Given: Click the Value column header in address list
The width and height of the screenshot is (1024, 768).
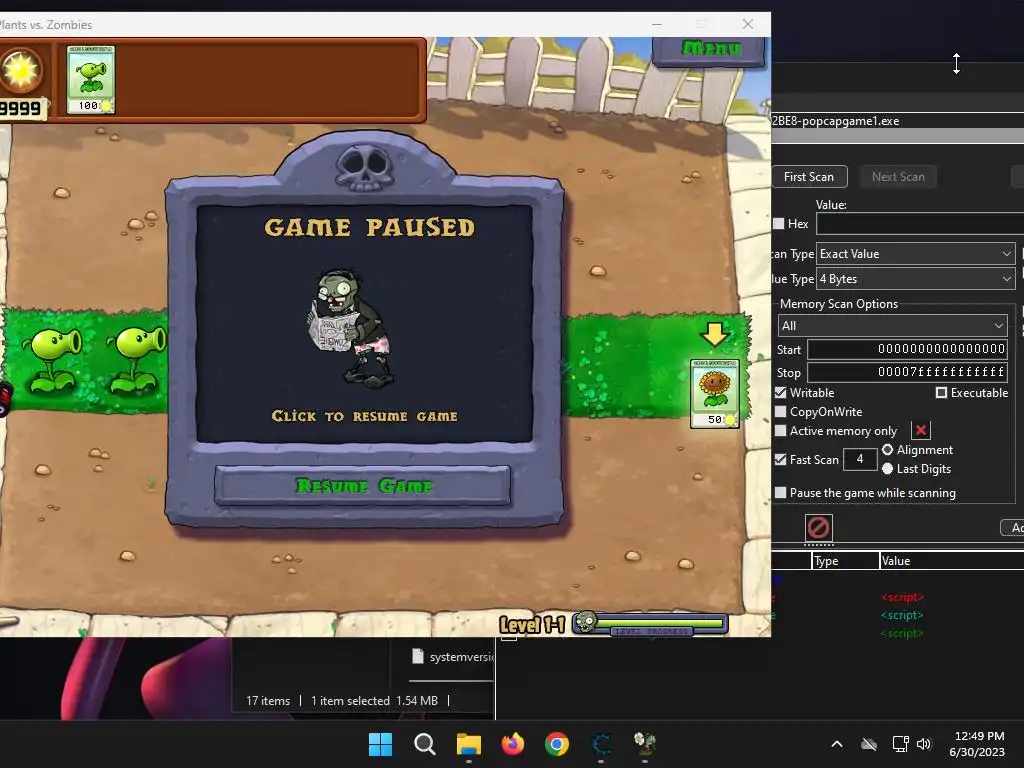Looking at the screenshot, I should pyautogui.click(x=952, y=560).
